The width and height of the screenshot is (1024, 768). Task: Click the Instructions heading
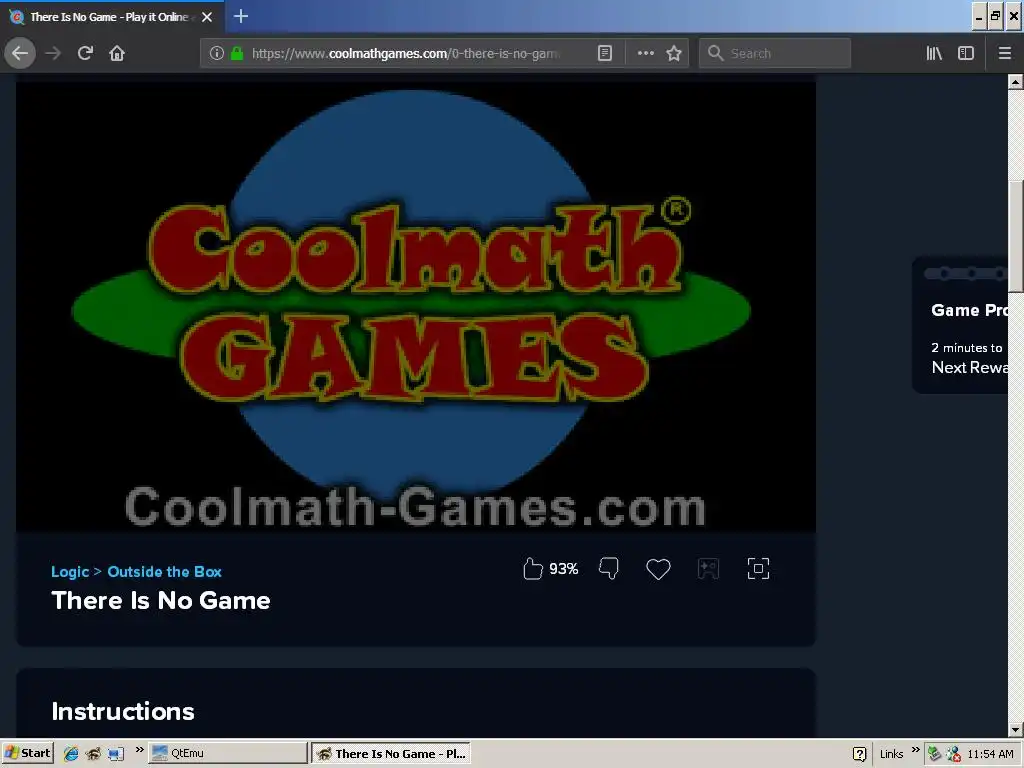click(x=123, y=711)
